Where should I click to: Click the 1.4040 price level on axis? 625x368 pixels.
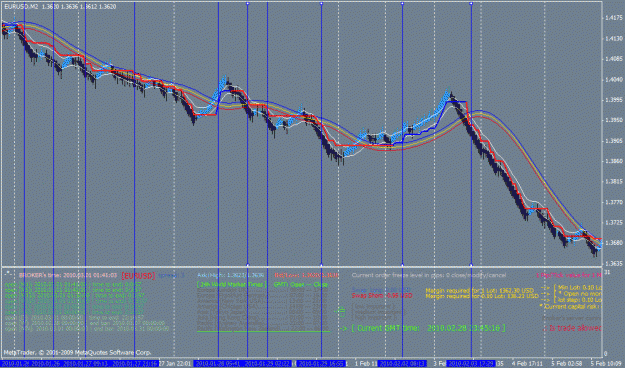coord(614,79)
